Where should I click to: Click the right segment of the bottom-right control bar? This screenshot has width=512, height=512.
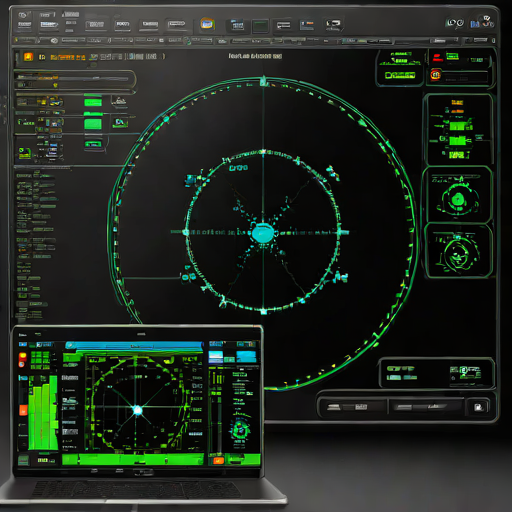(426, 407)
